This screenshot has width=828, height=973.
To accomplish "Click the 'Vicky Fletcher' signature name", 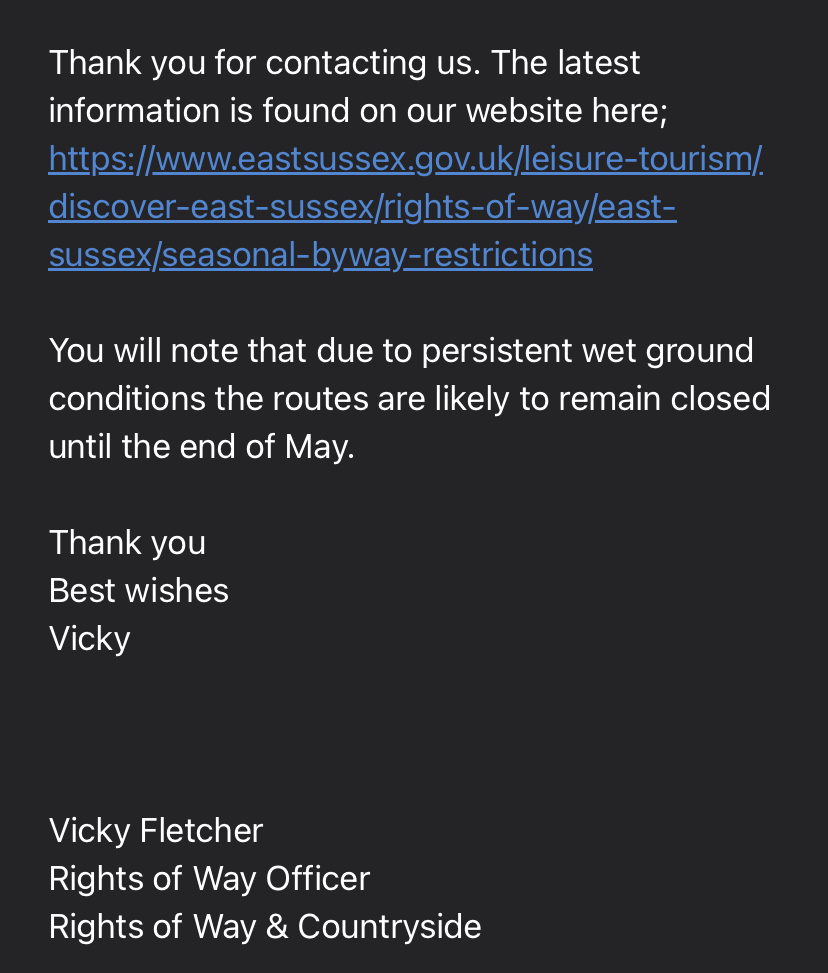I will [x=156, y=831].
